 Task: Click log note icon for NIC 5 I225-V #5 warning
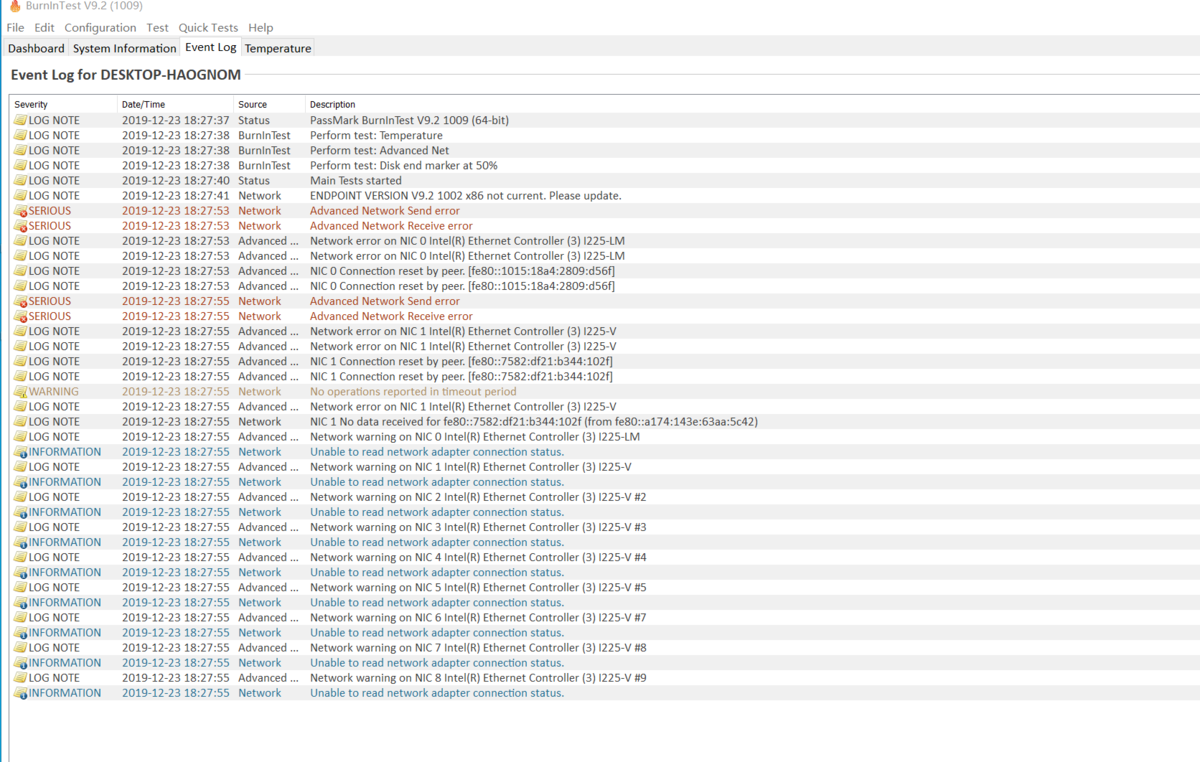coord(20,587)
